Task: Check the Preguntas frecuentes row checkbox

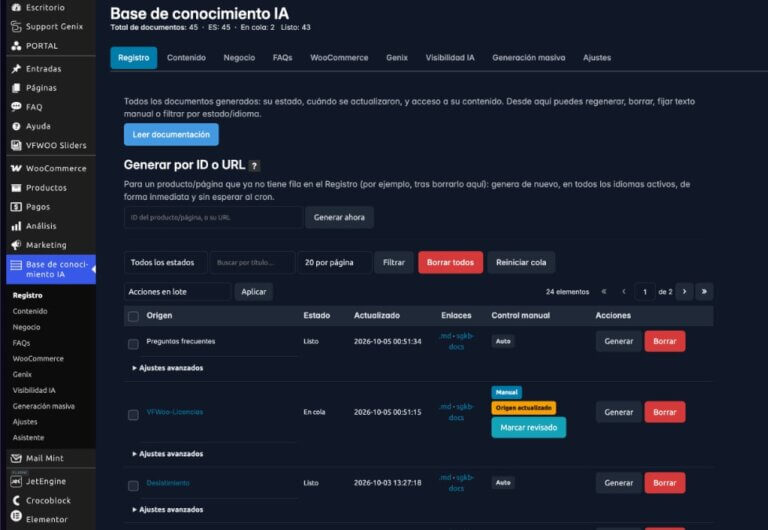Action: [133, 344]
